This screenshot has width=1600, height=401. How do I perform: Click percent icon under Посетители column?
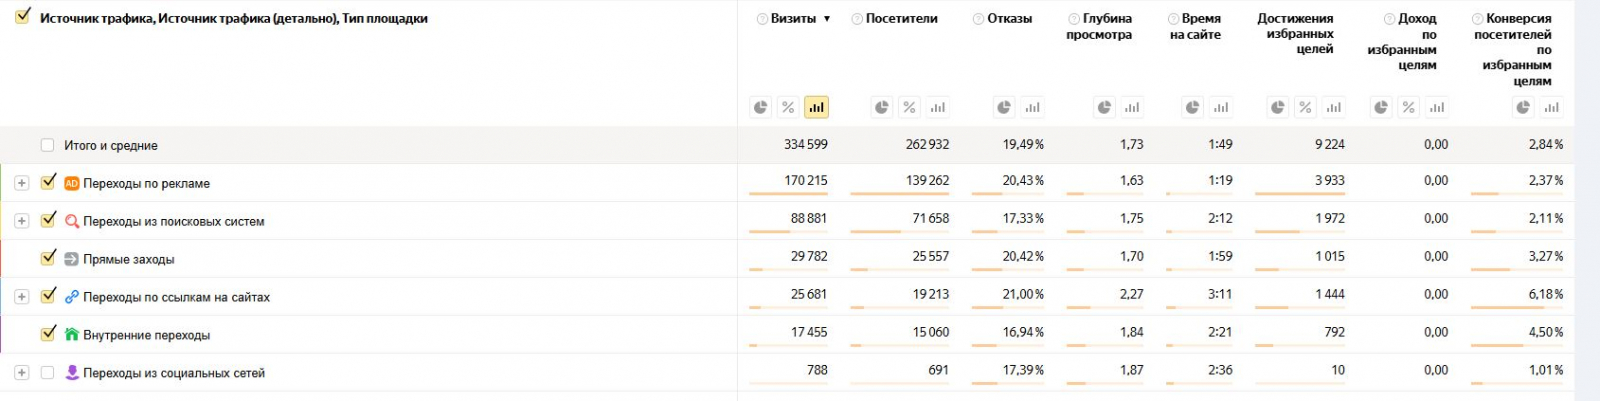click(909, 107)
